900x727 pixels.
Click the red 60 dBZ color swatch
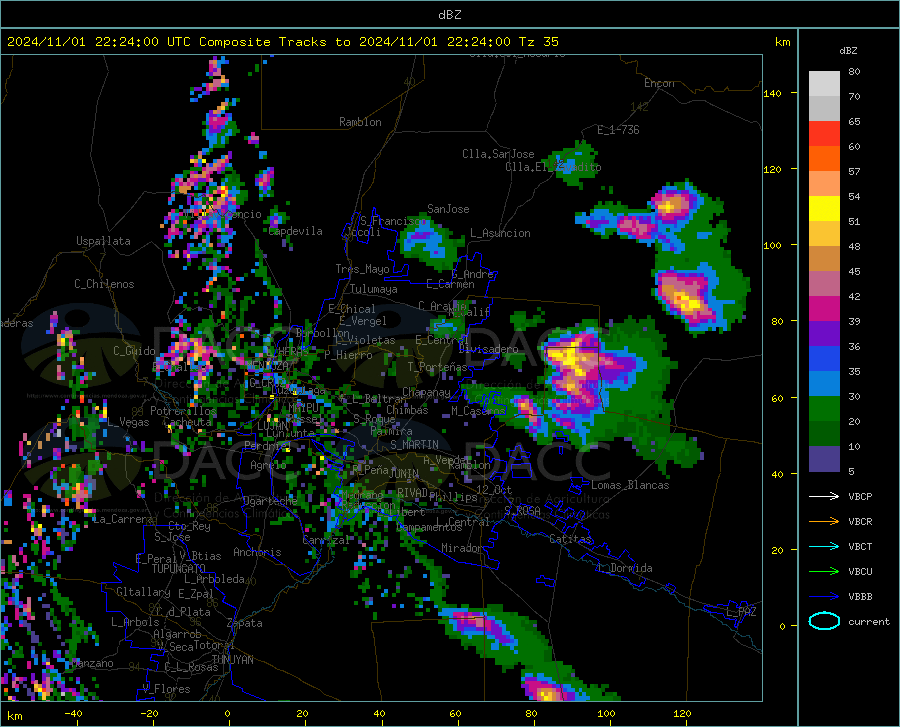coord(824,134)
